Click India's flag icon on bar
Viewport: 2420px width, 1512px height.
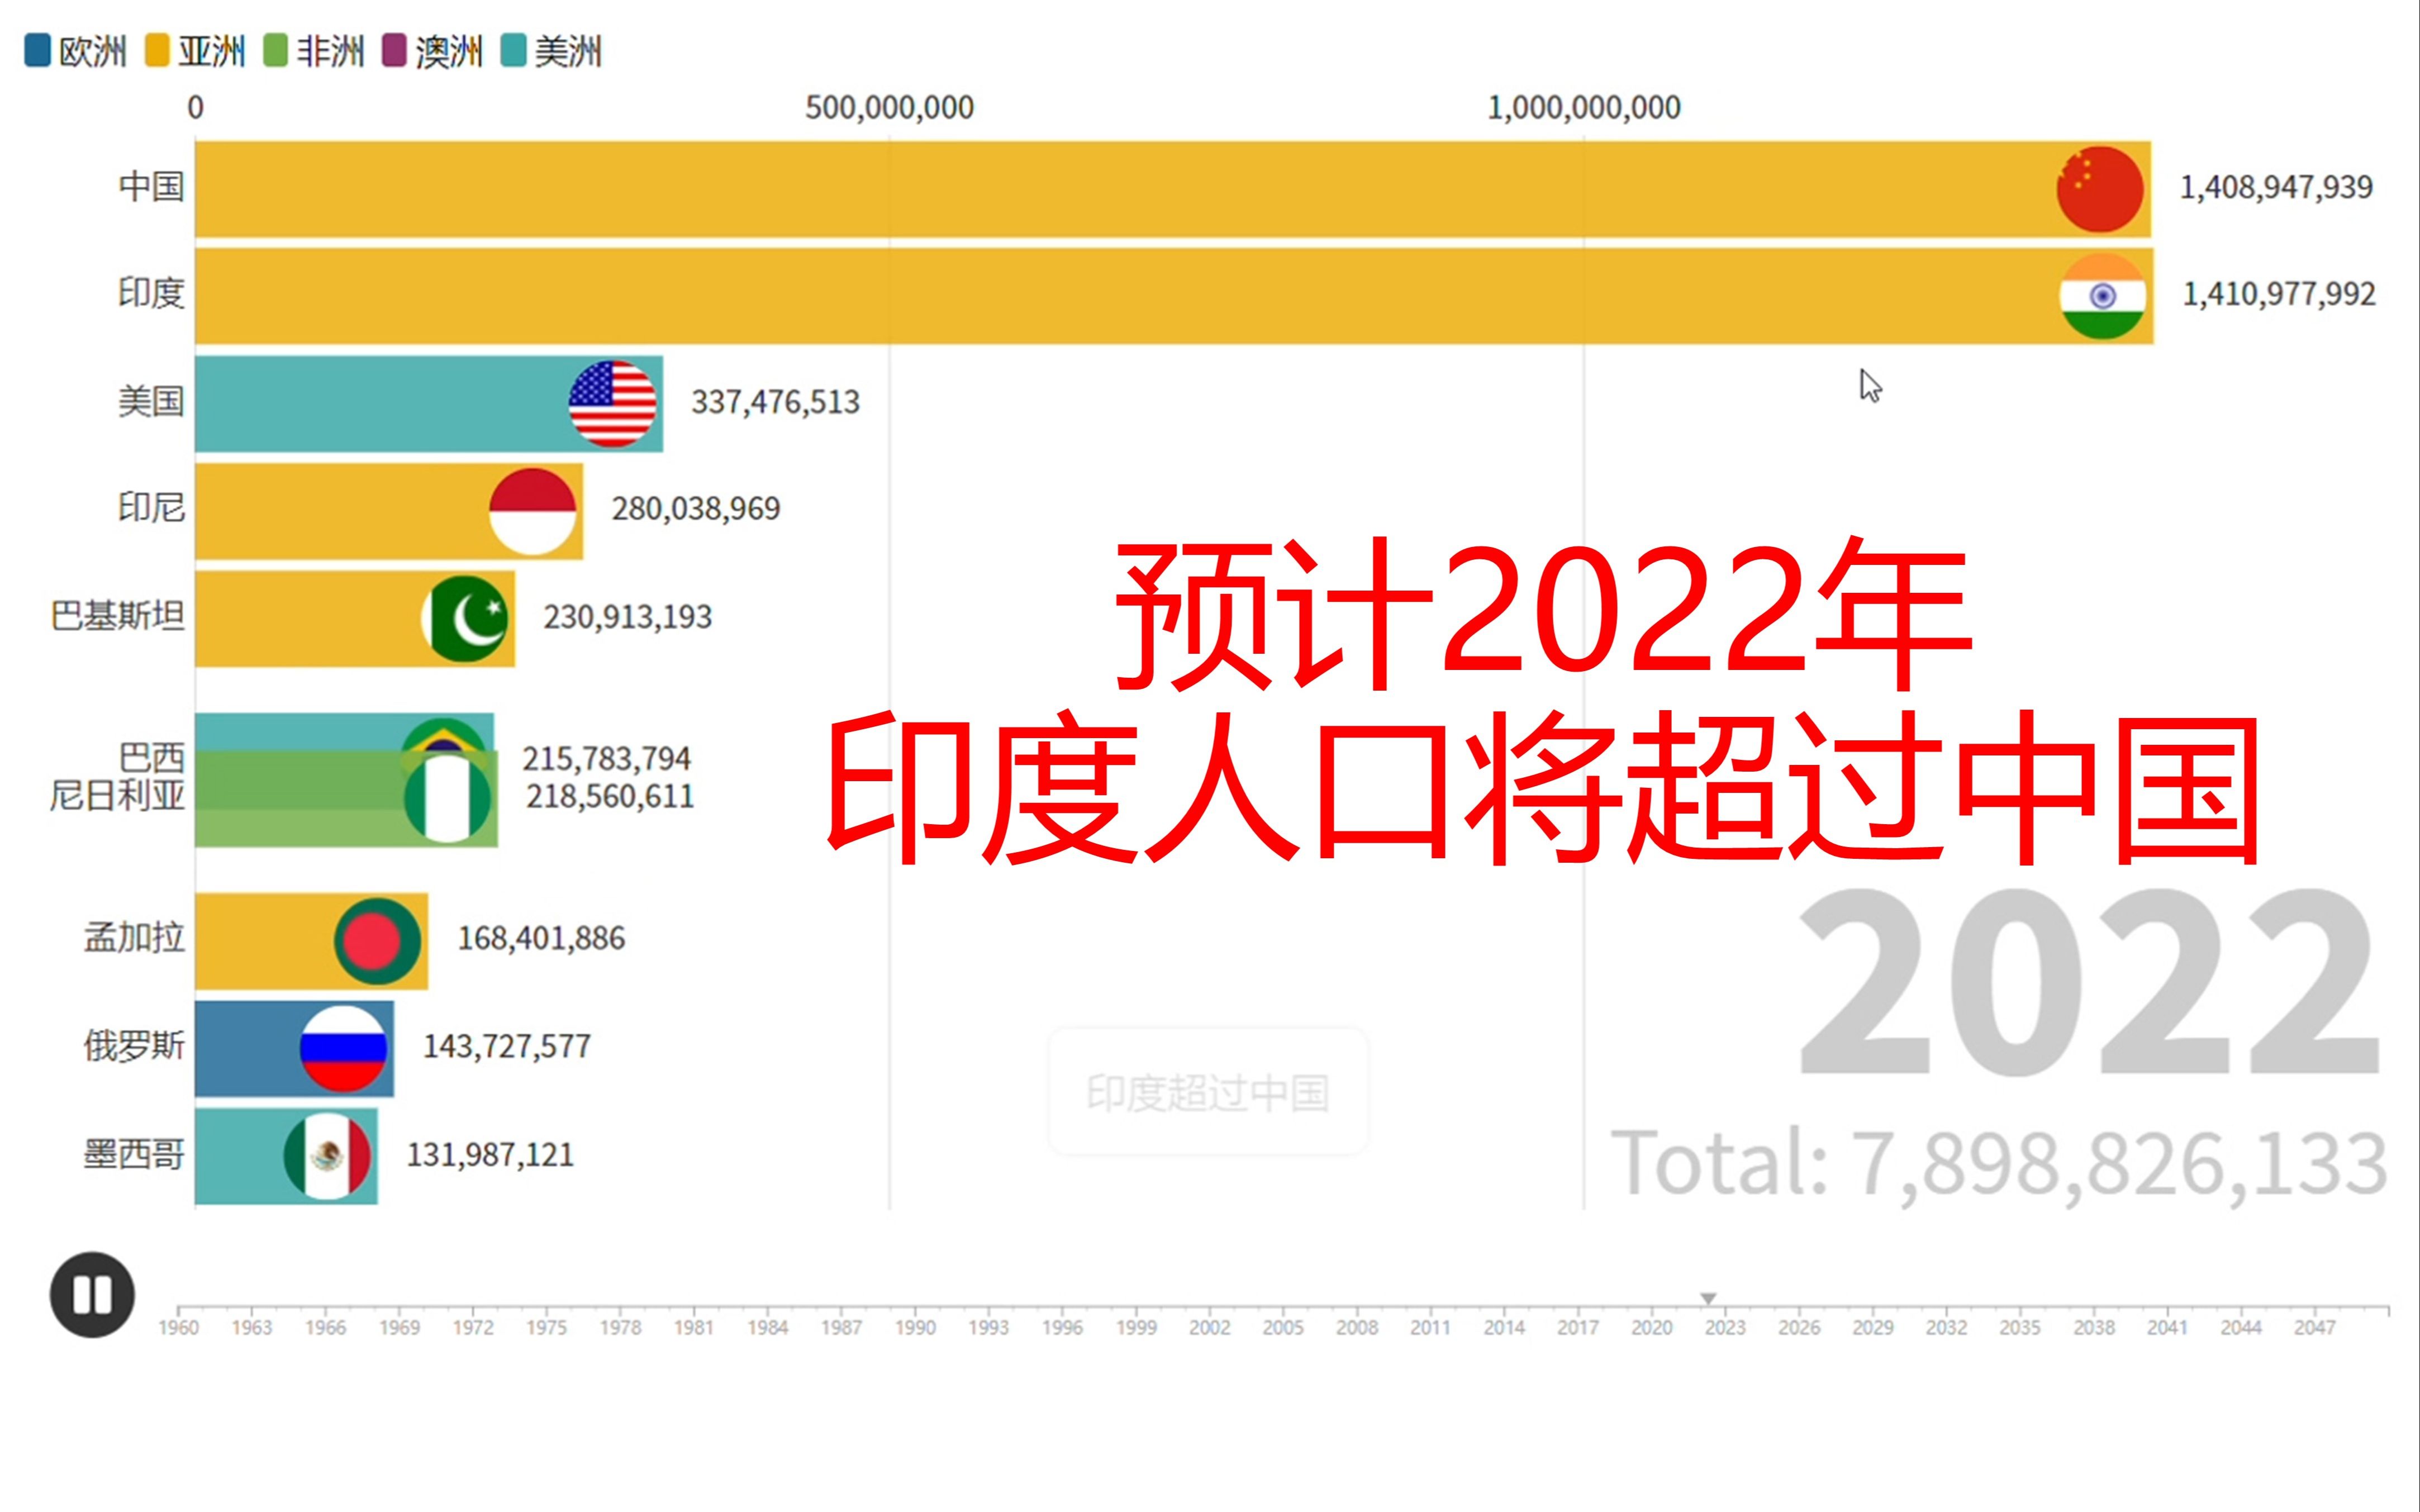tap(2102, 296)
